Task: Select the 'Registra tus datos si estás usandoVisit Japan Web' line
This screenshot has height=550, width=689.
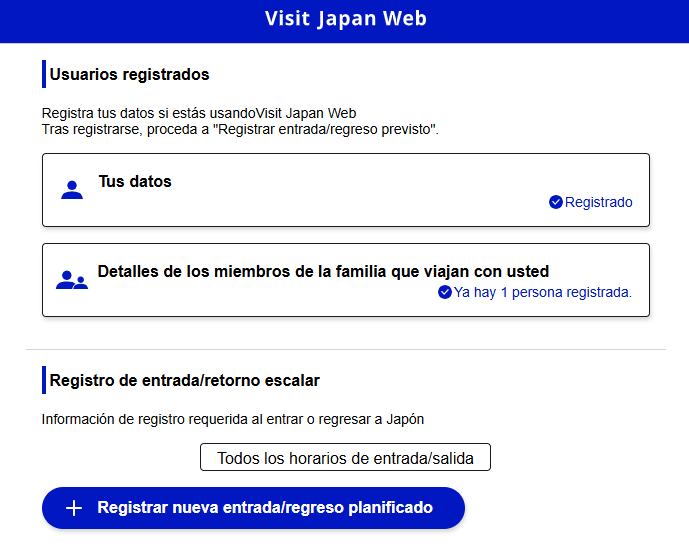Action: tap(199, 113)
